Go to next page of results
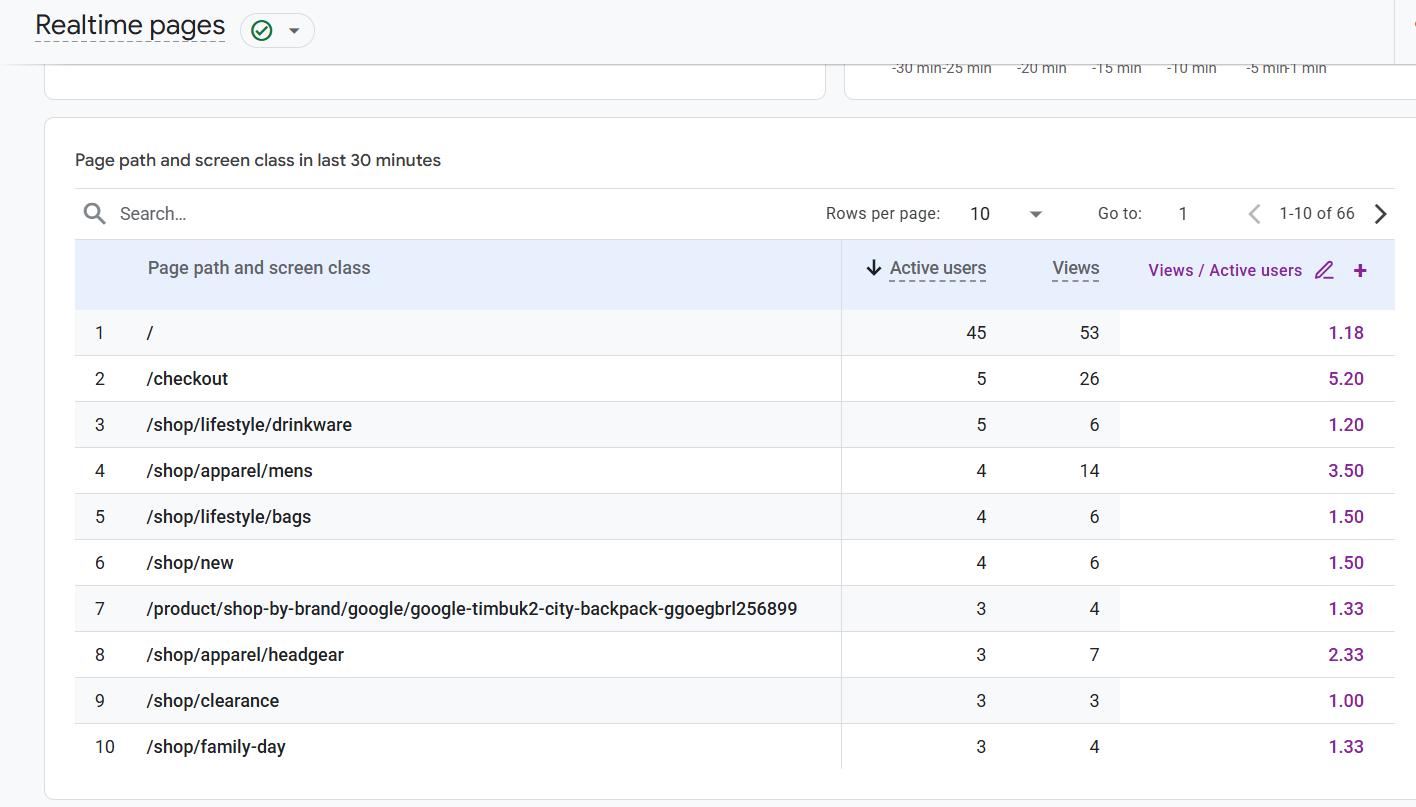Viewport: 1416px width, 807px height. [1381, 214]
